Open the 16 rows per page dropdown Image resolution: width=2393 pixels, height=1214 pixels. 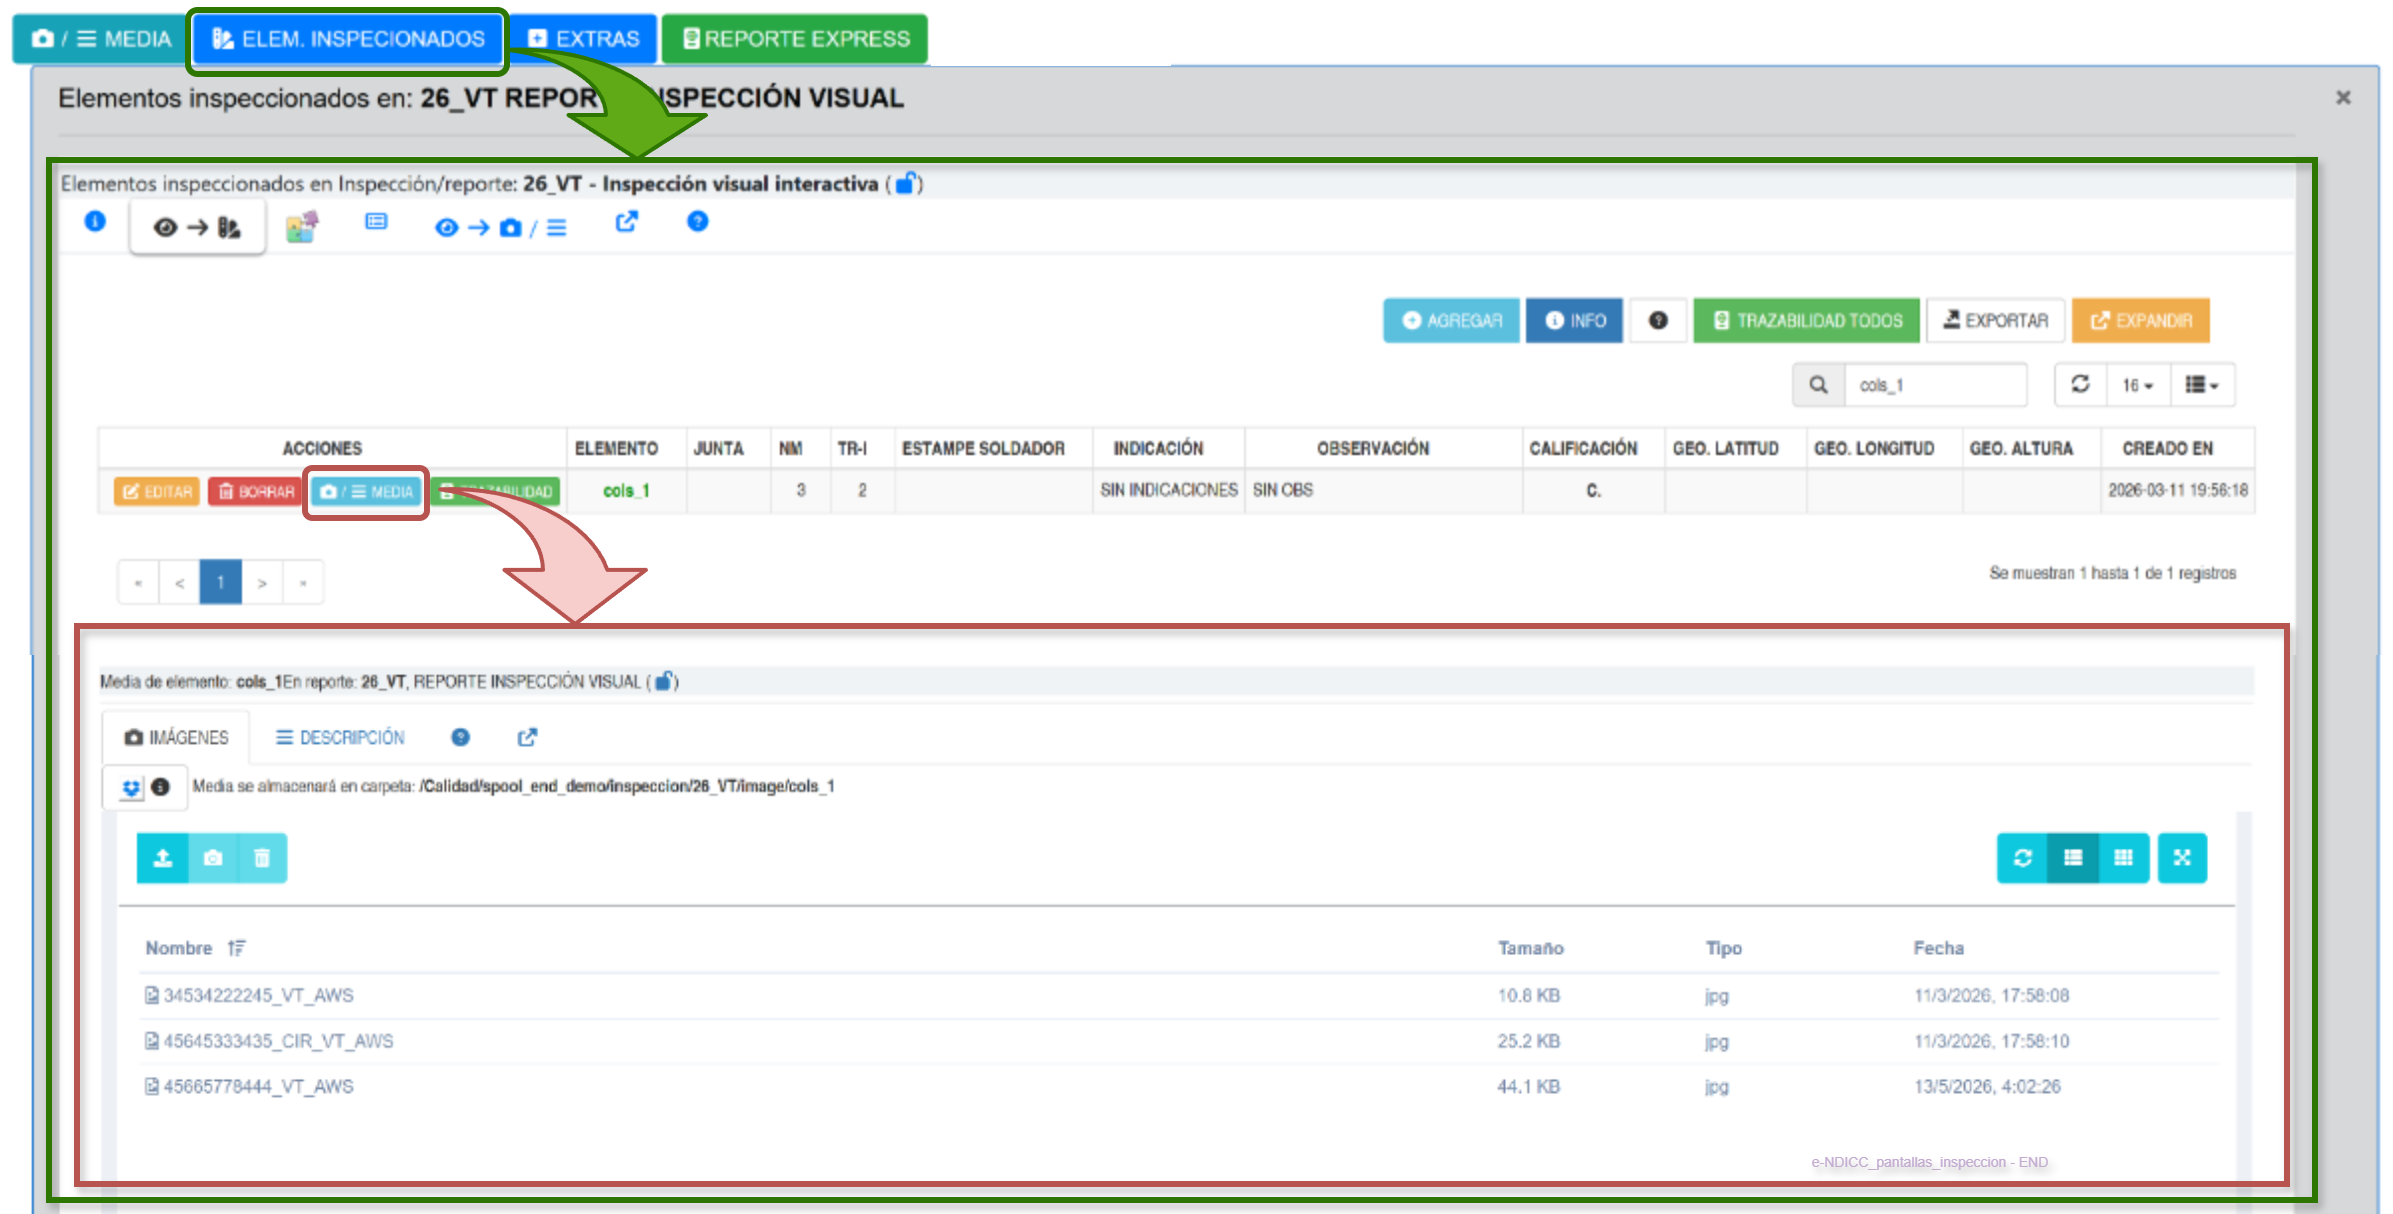(x=2138, y=385)
